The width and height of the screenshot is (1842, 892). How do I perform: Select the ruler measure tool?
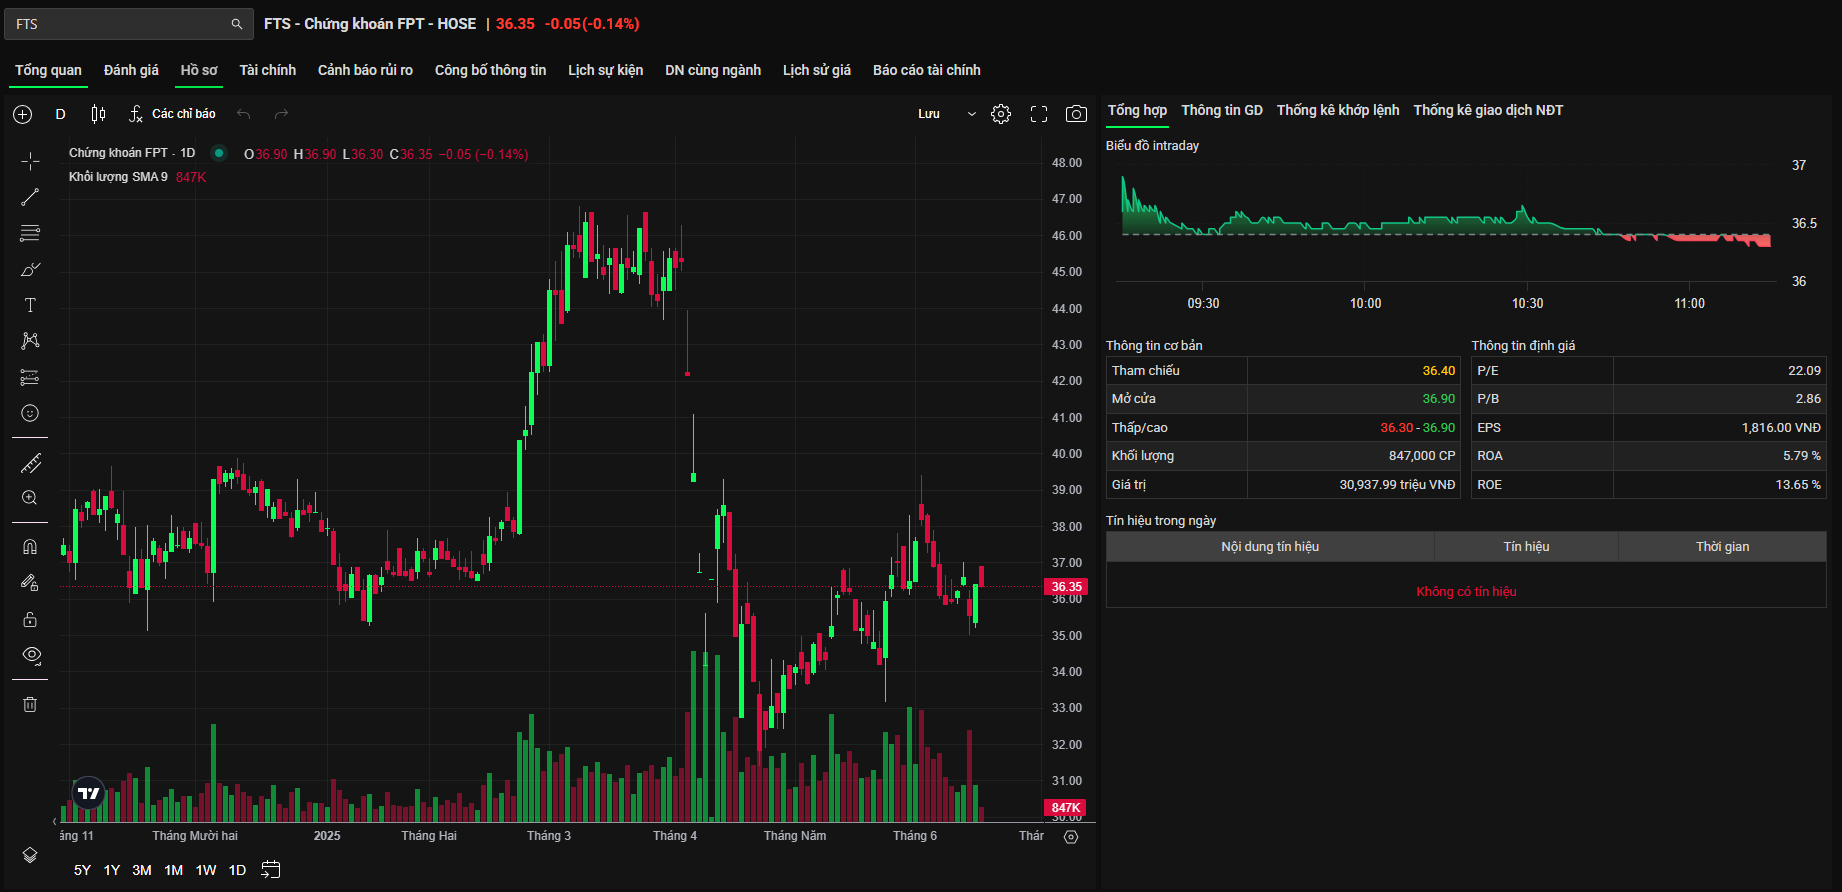pyautogui.click(x=30, y=463)
